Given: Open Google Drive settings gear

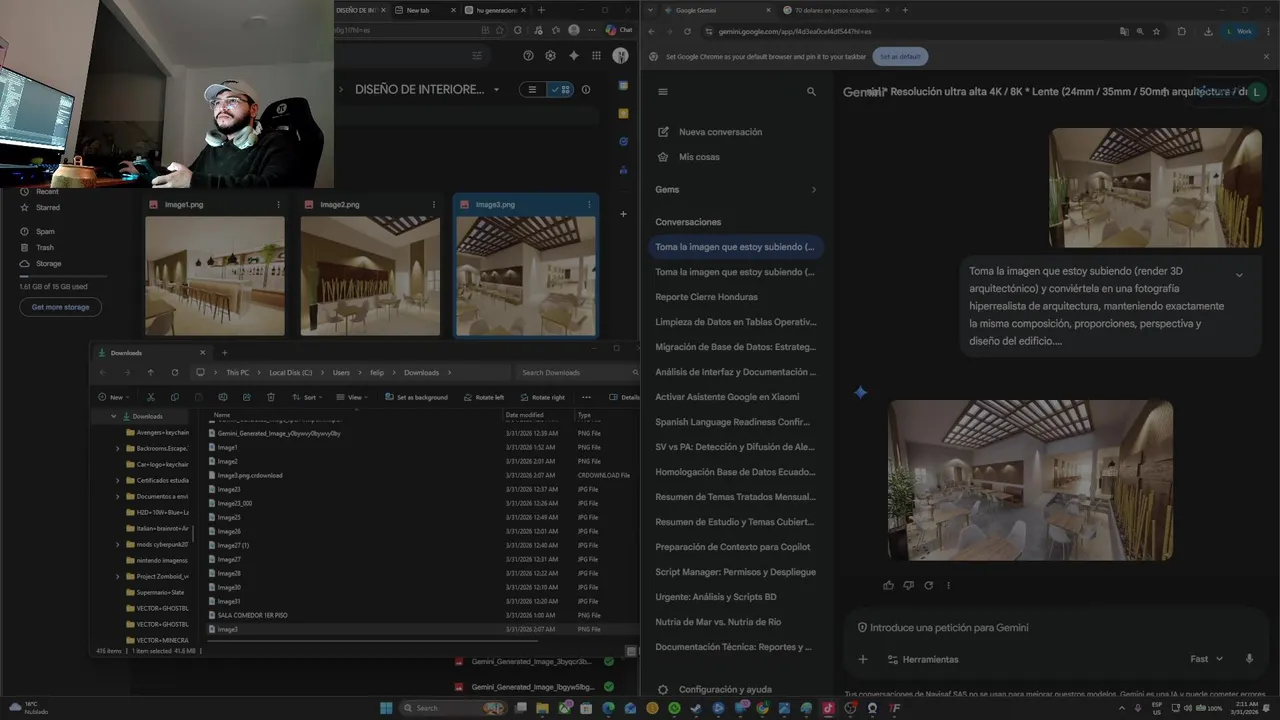Looking at the screenshot, I should click(550, 56).
